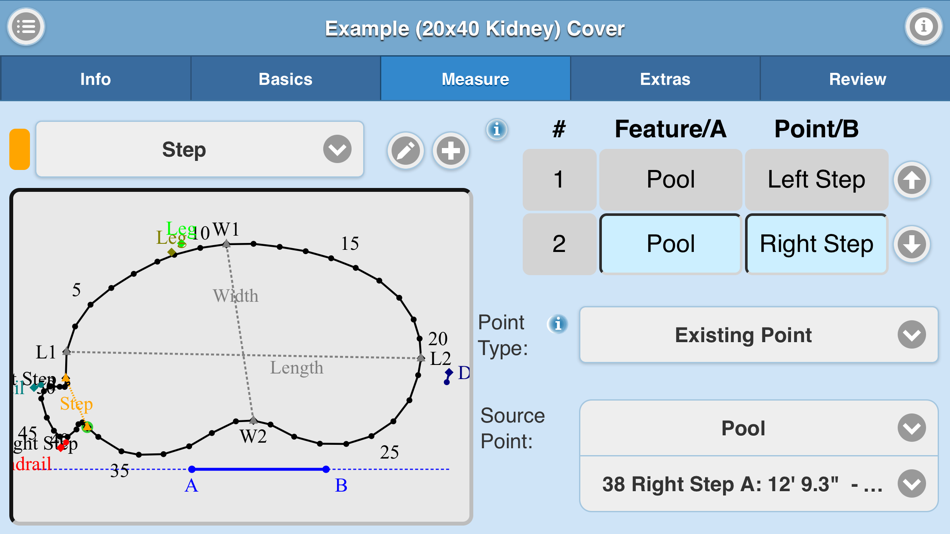Click the title Example (20x40 Kidney) Cover
This screenshot has height=534, width=950.
(474, 28)
